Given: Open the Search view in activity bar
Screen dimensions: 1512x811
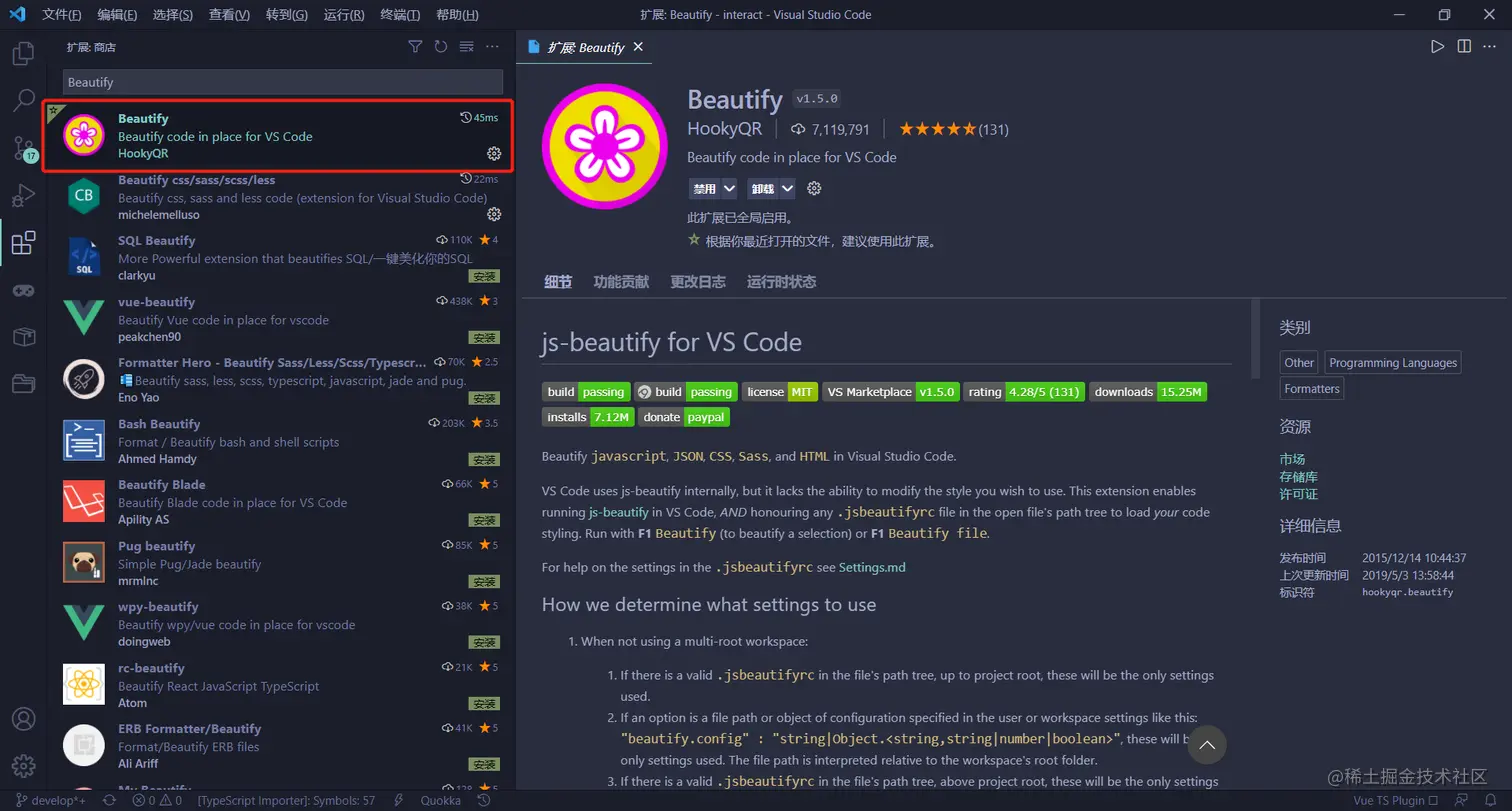Looking at the screenshot, I should coord(23,100).
